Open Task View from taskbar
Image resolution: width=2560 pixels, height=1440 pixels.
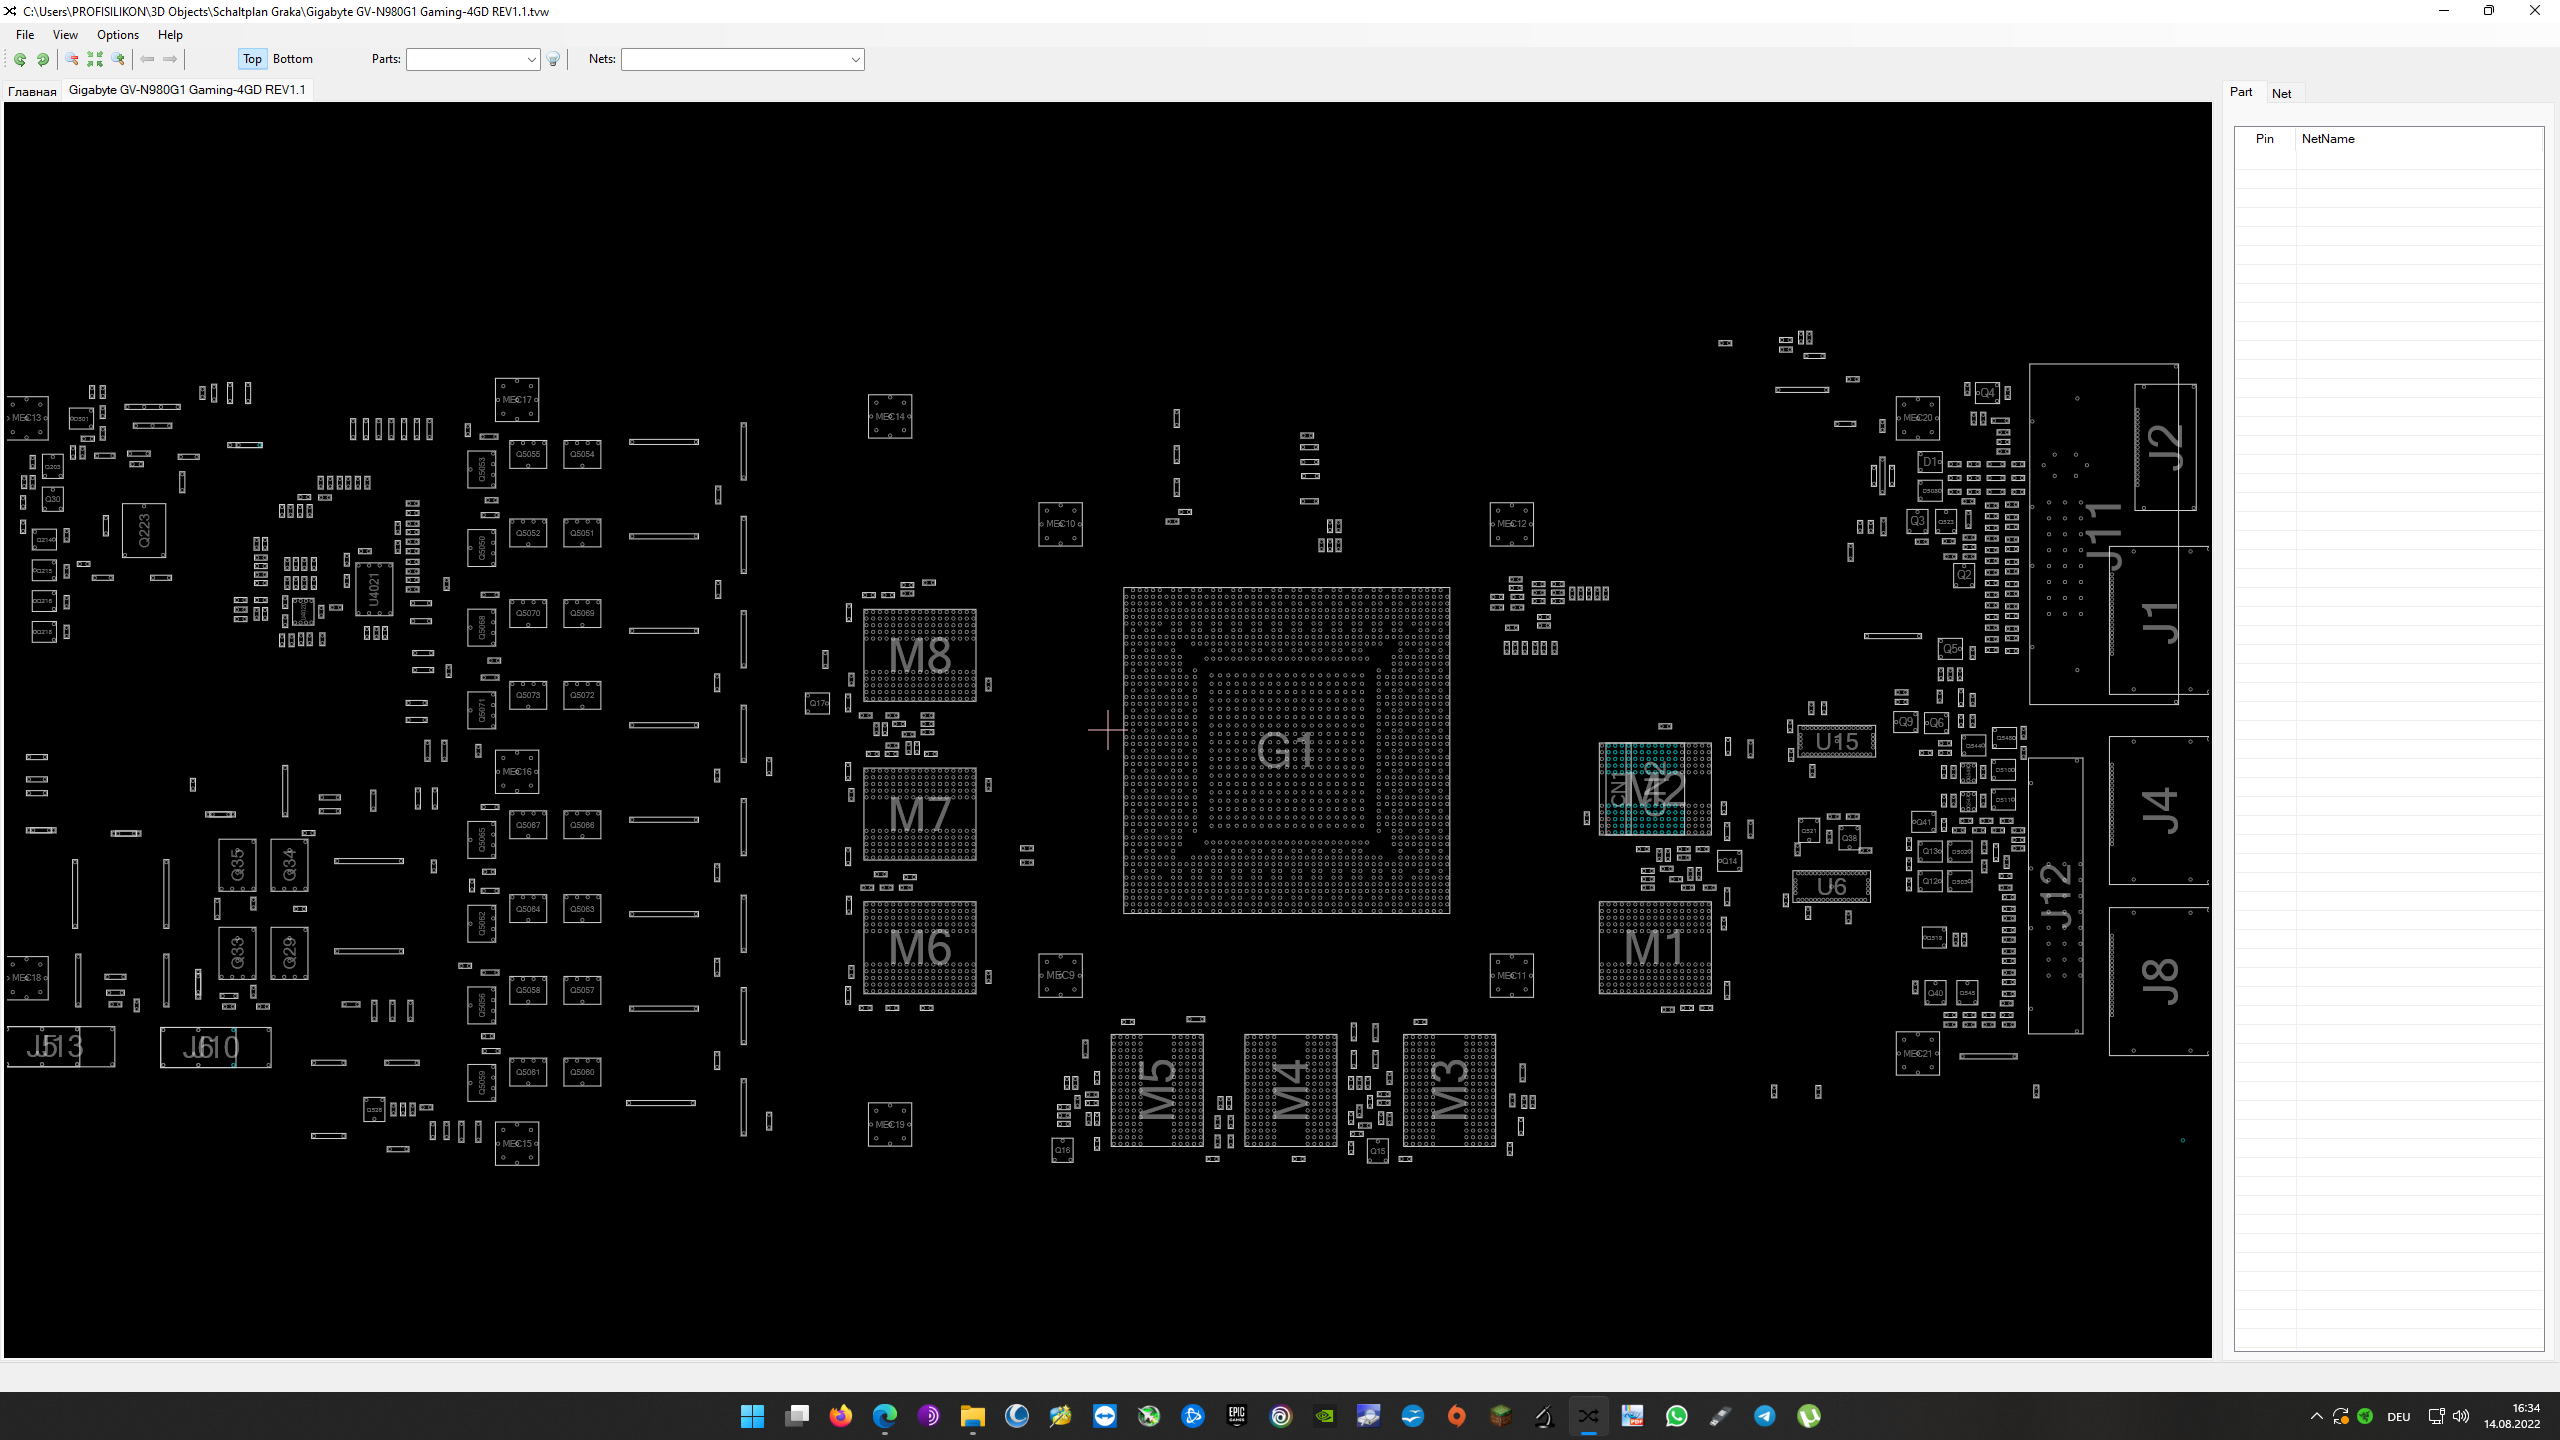coord(797,1416)
